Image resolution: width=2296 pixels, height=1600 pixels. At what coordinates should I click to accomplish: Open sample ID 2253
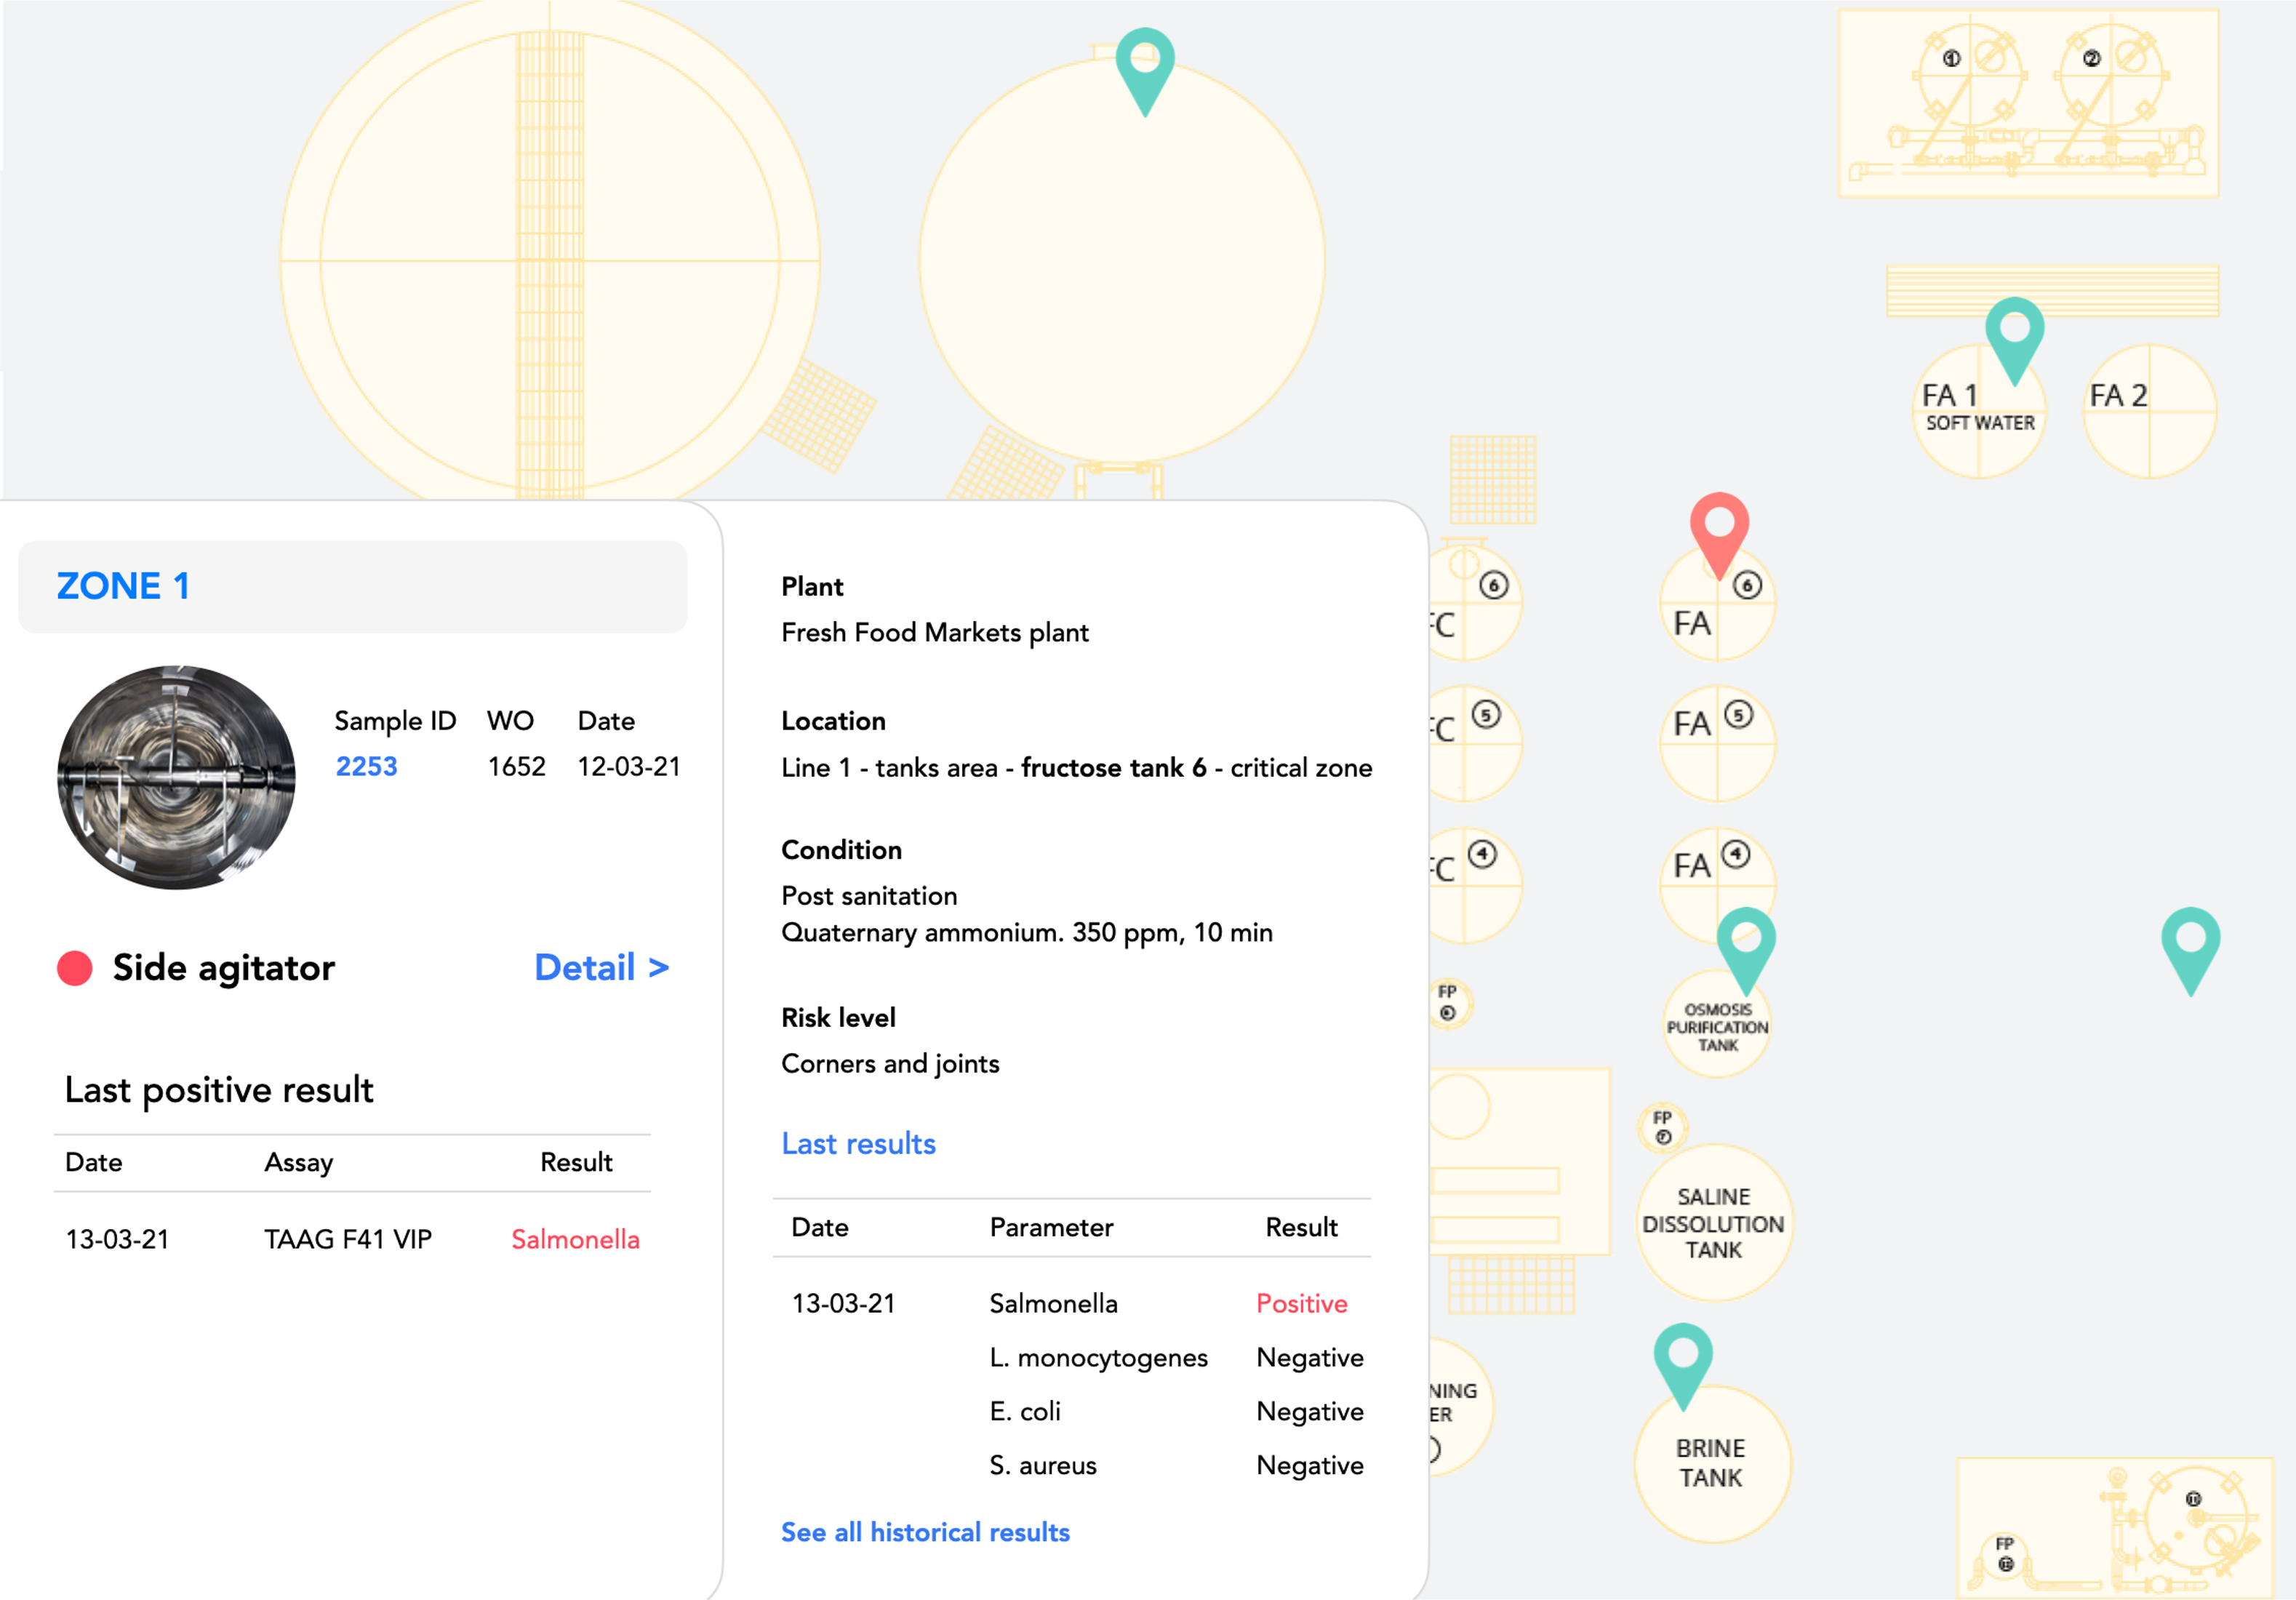[x=366, y=766]
